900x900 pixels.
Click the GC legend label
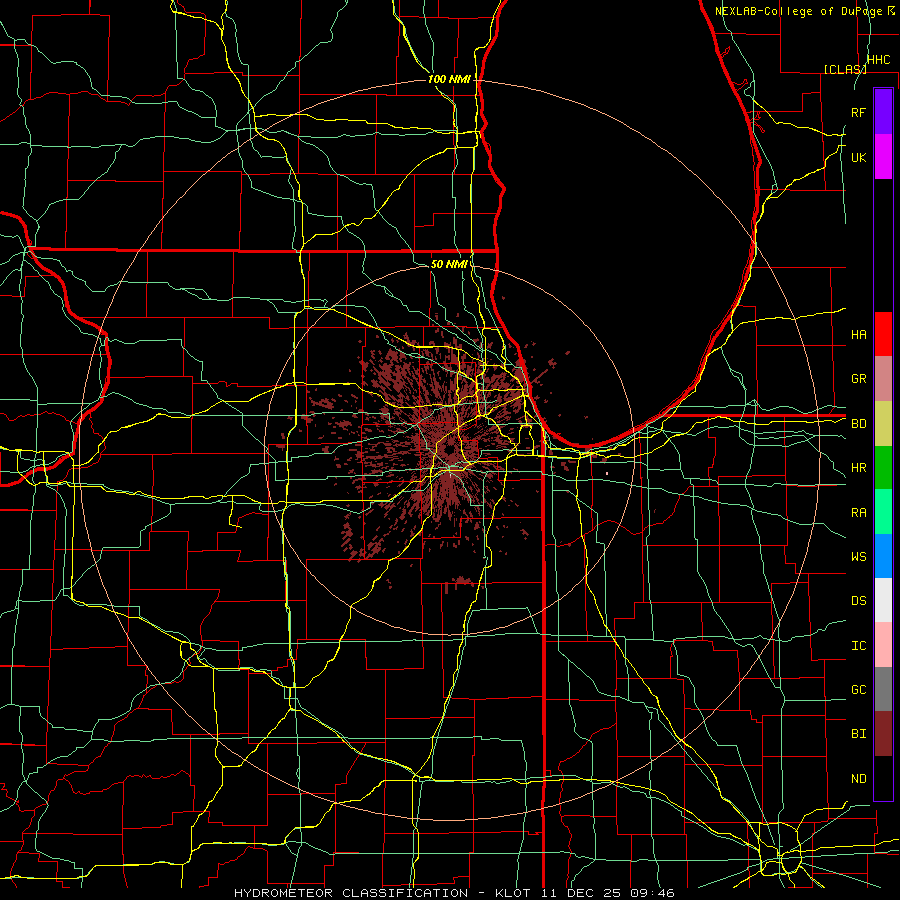click(x=858, y=690)
